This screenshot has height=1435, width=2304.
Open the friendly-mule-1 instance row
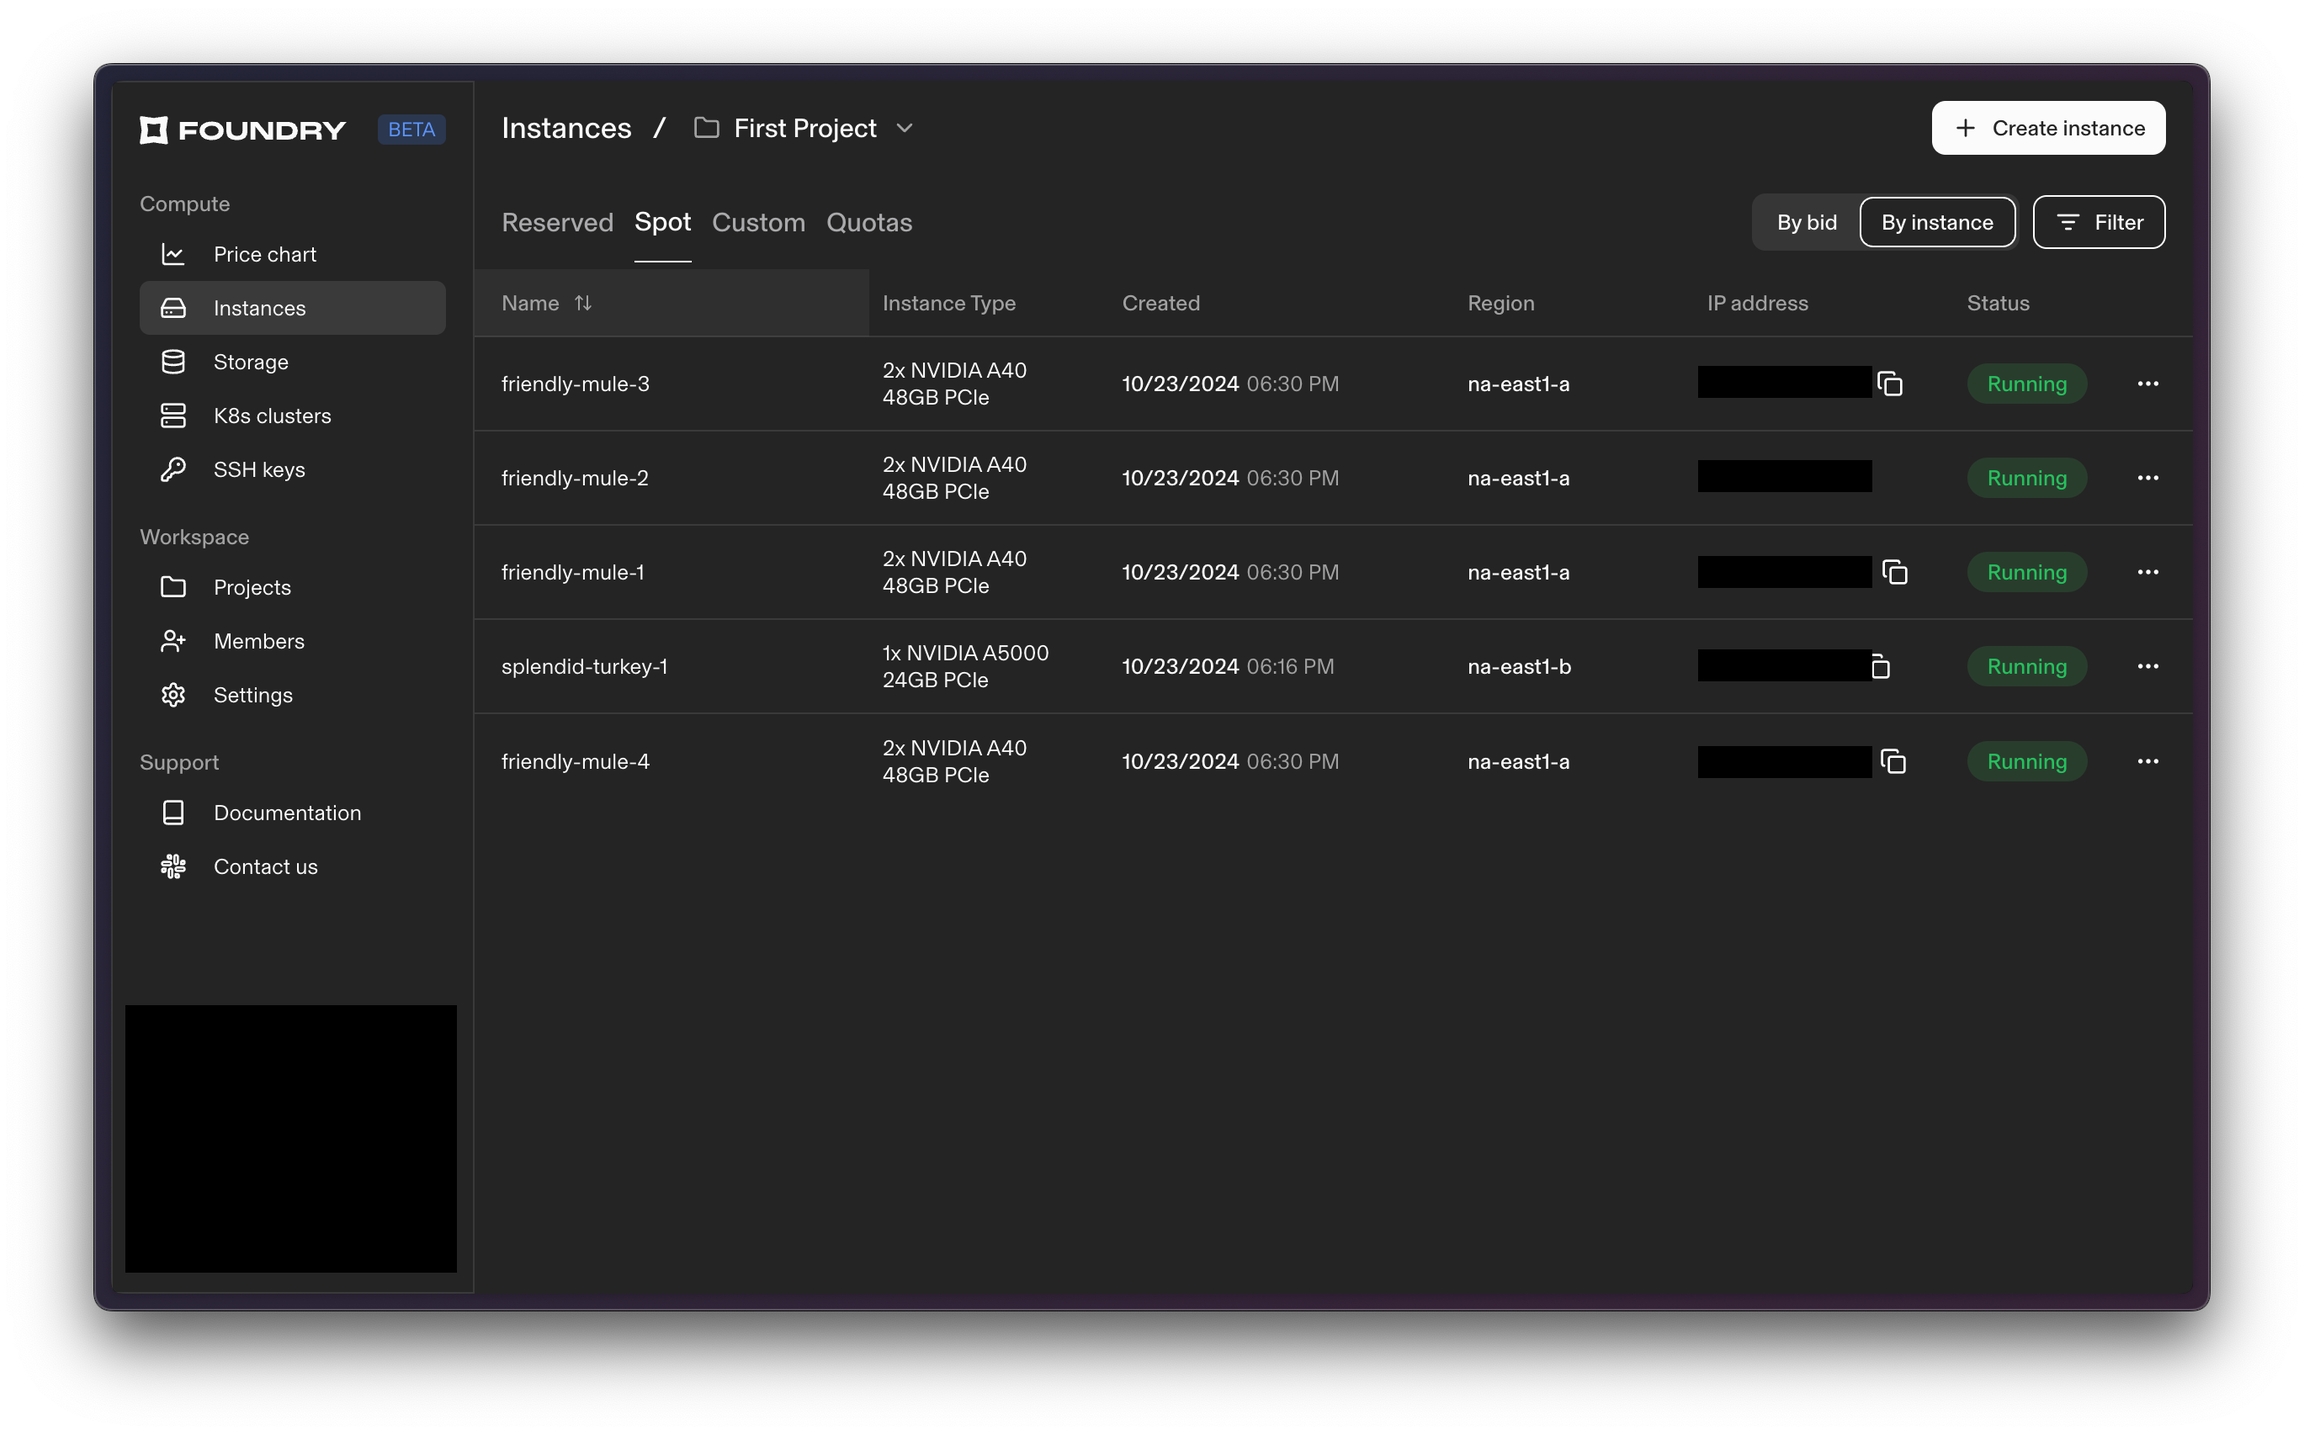click(x=573, y=572)
